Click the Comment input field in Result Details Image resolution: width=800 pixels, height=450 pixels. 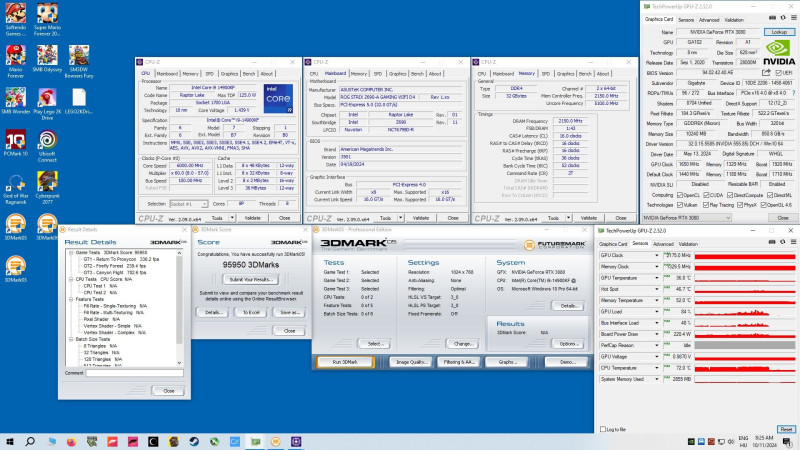click(x=134, y=373)
